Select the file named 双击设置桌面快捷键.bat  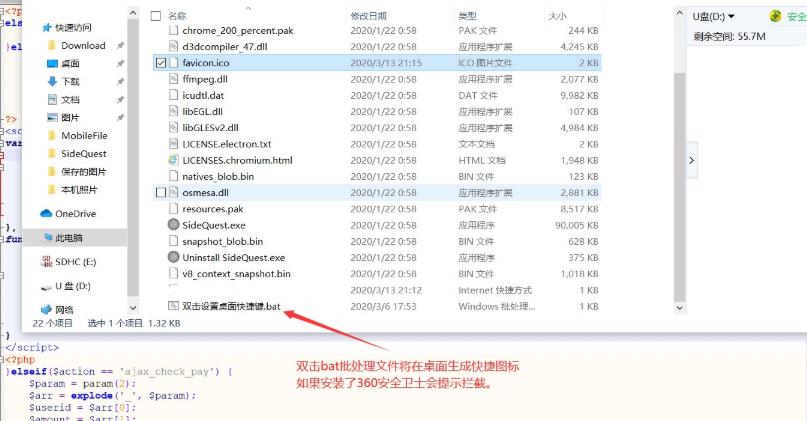pos(231,306)
